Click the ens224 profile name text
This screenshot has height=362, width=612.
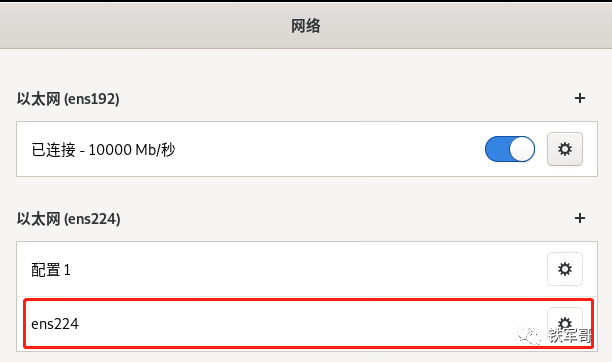55,324
